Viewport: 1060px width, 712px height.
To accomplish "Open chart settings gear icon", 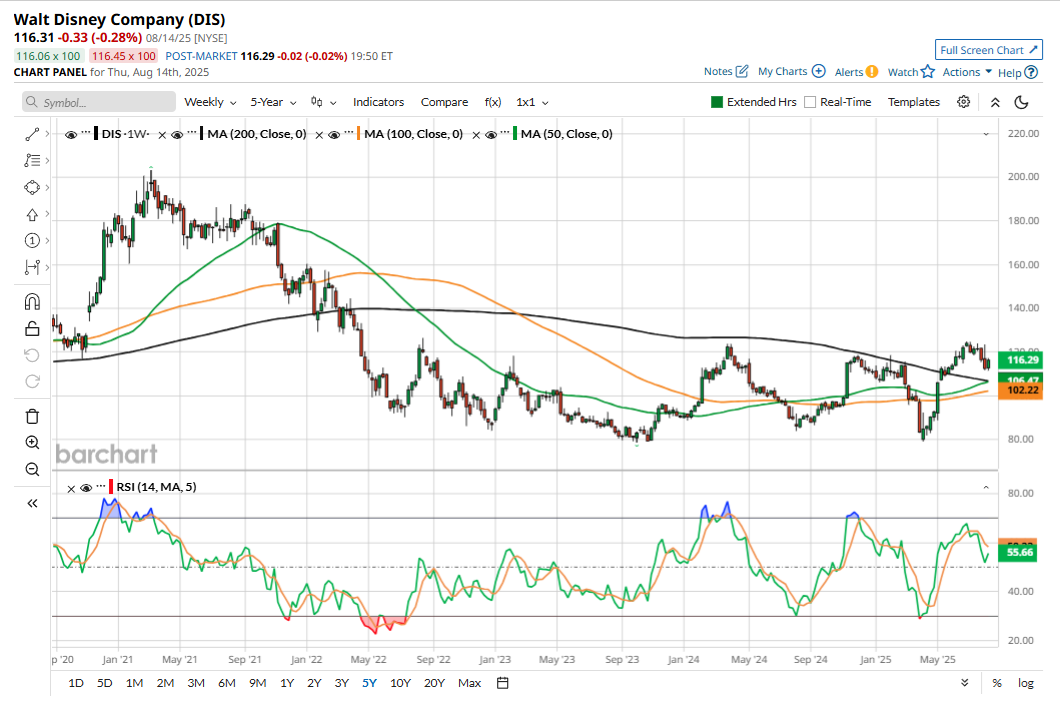I will [x=963, y=102].
